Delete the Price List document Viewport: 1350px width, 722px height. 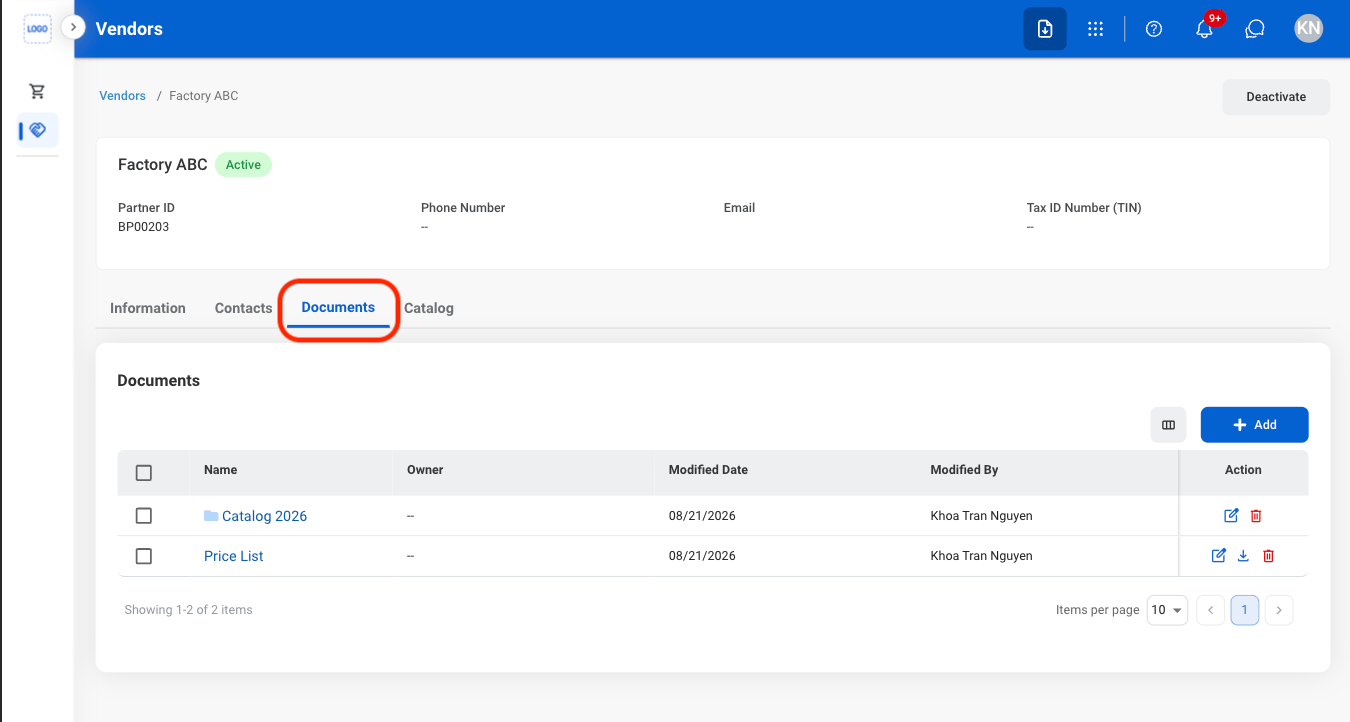click(1268, 556)
